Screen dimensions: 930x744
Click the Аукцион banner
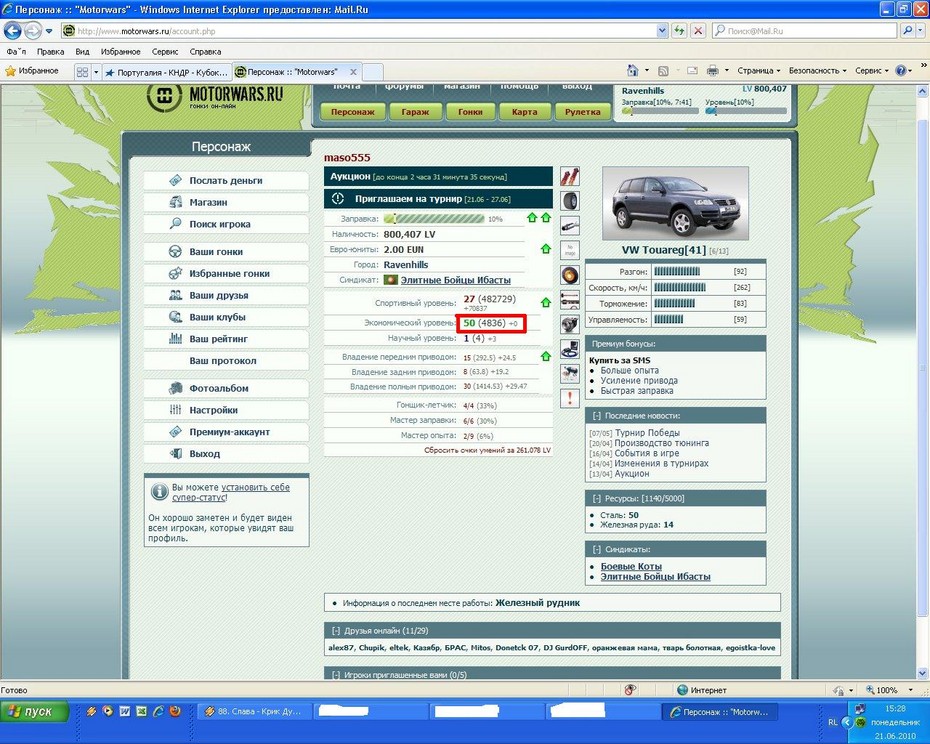click(x=438, y=176)
